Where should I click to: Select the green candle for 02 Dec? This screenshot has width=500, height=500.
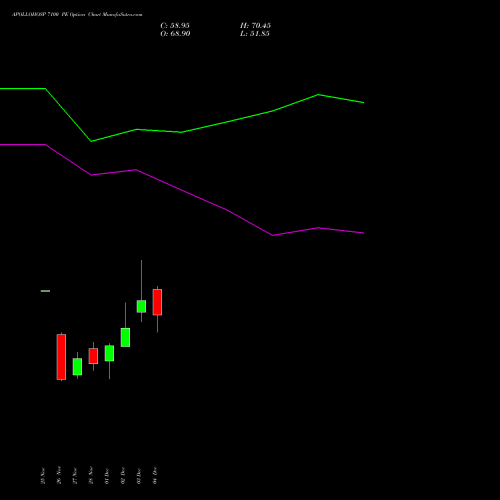point(125,337)
